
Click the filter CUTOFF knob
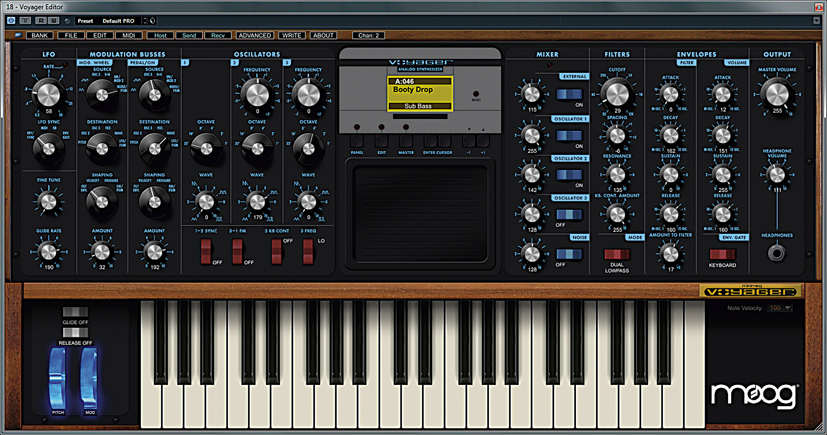click(617, 93)
